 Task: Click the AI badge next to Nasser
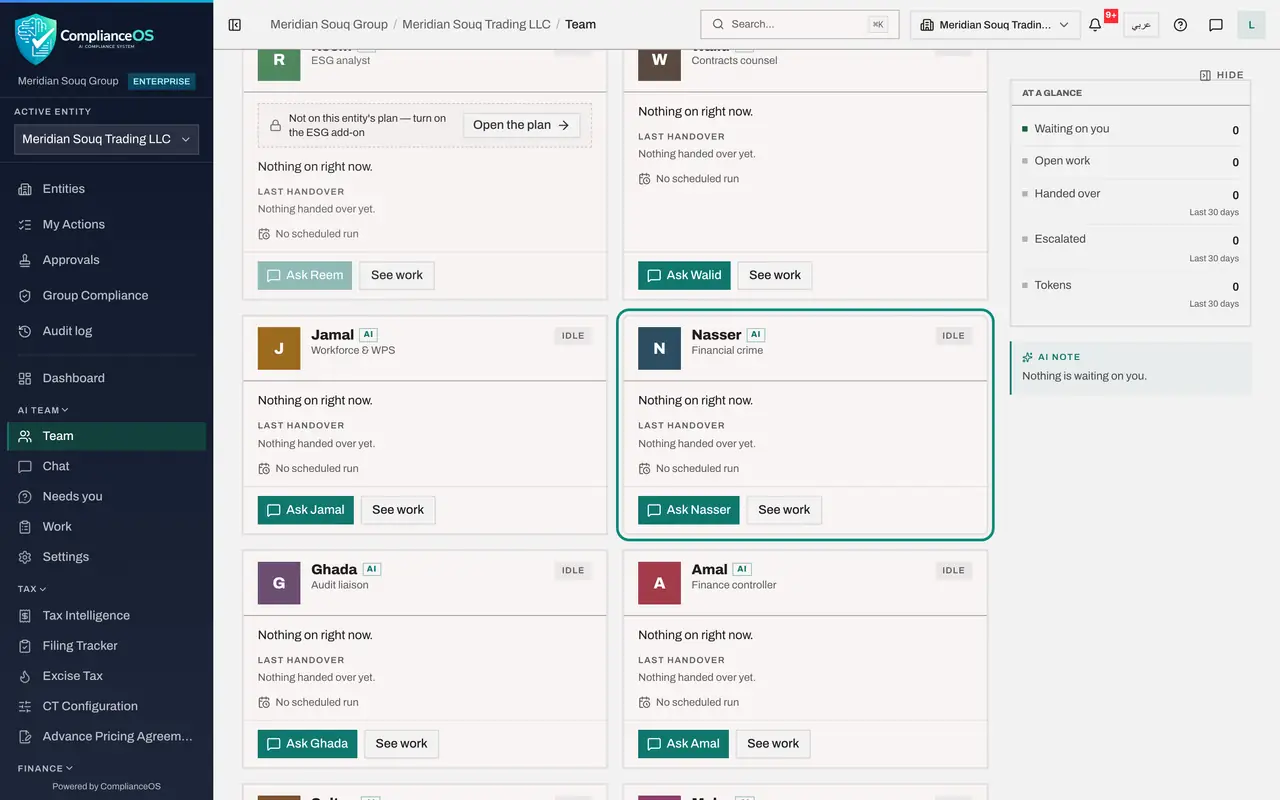tap(756, 335)
